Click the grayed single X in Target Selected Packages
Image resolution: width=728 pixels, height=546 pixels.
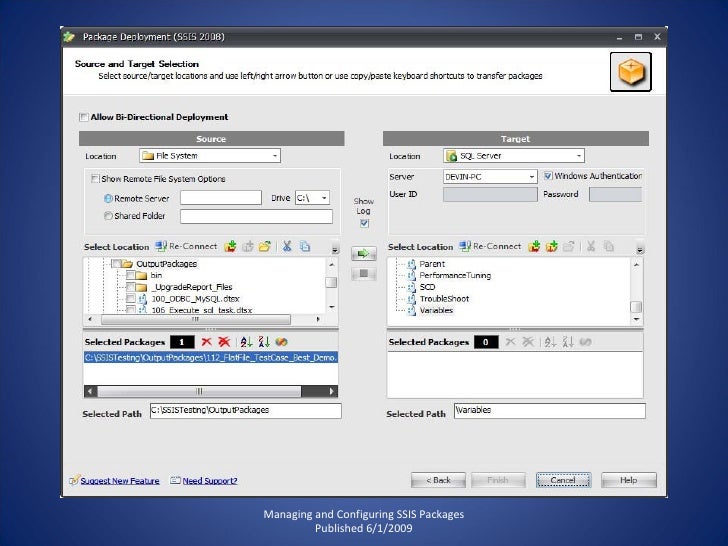pyautogui.click(x=510, y=342)
